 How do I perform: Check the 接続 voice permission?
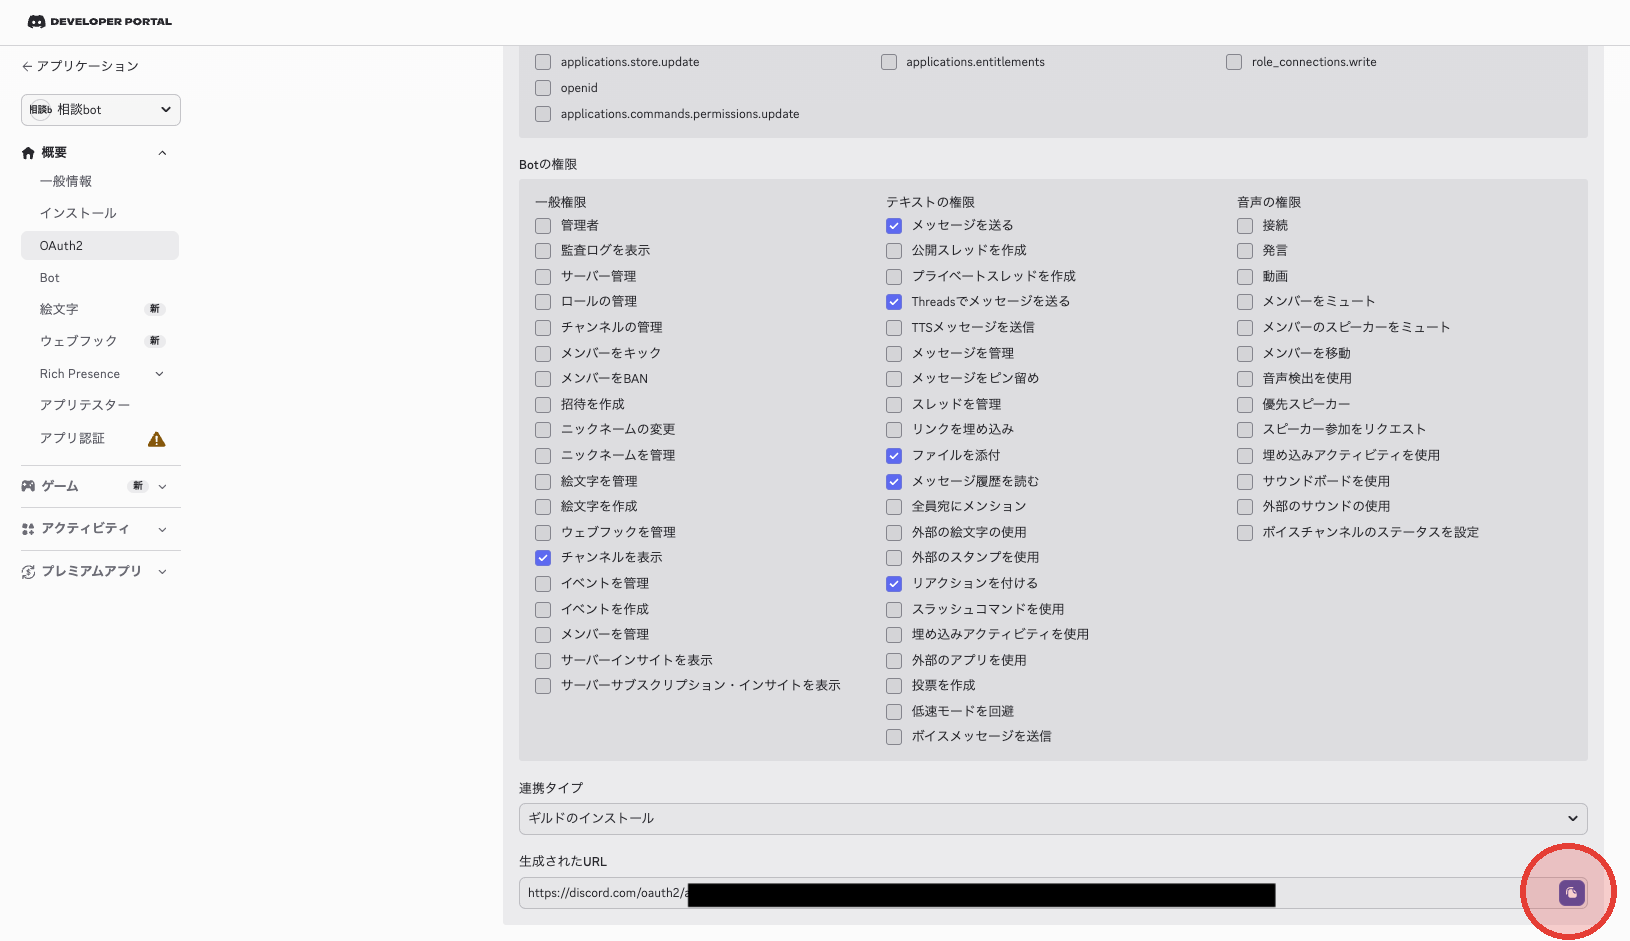[1245, 226]
